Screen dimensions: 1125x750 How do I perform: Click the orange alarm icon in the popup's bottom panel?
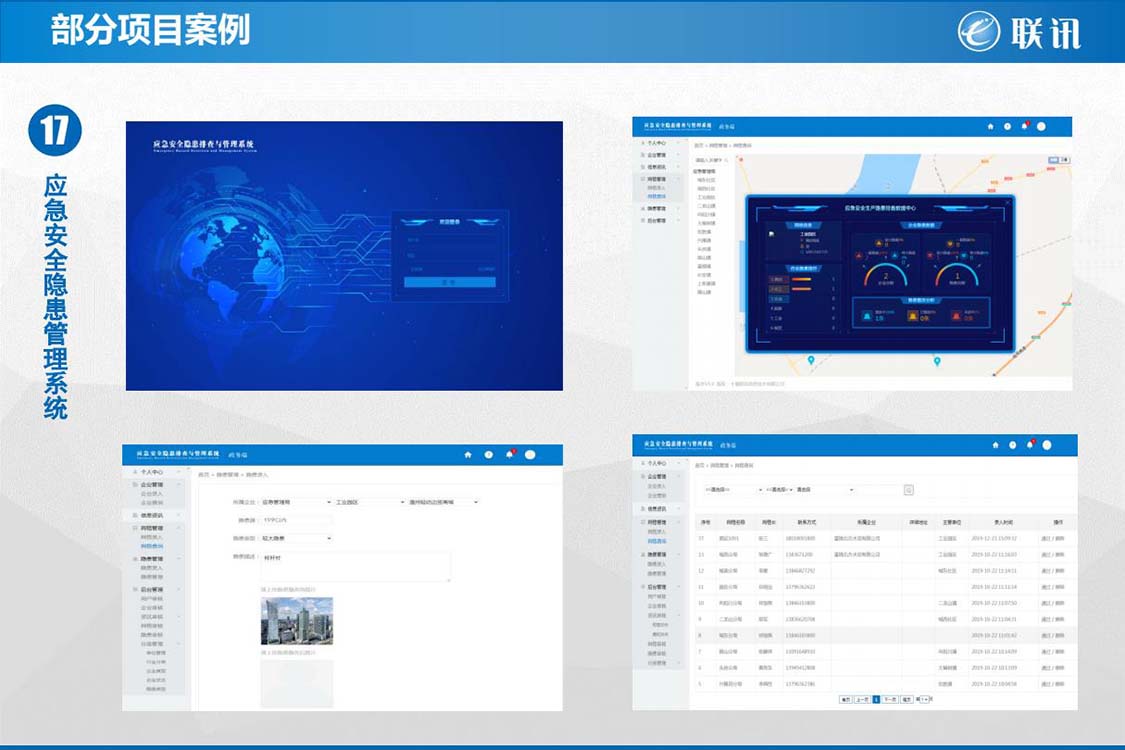[x=912, y=315]
